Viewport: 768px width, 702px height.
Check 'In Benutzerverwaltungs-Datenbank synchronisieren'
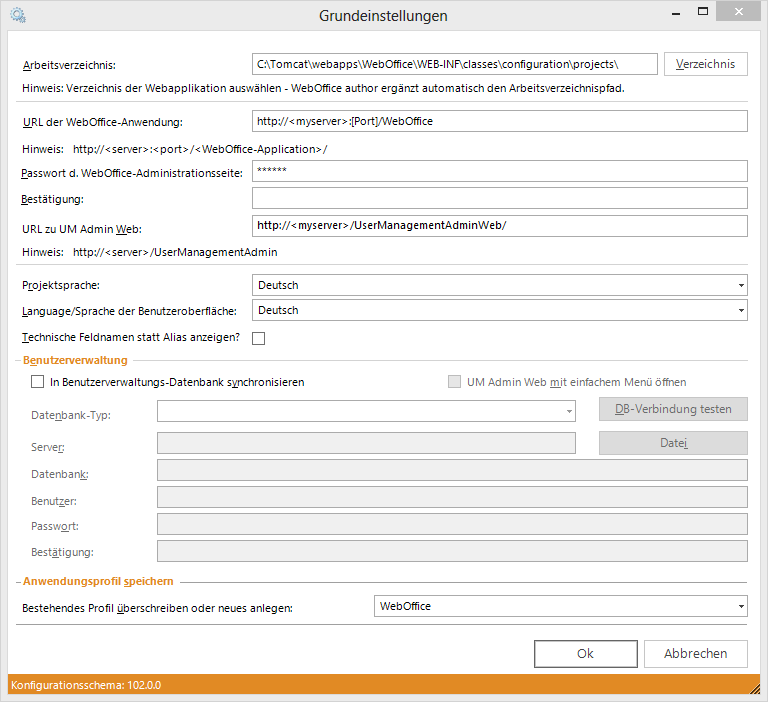pos(38,382)
